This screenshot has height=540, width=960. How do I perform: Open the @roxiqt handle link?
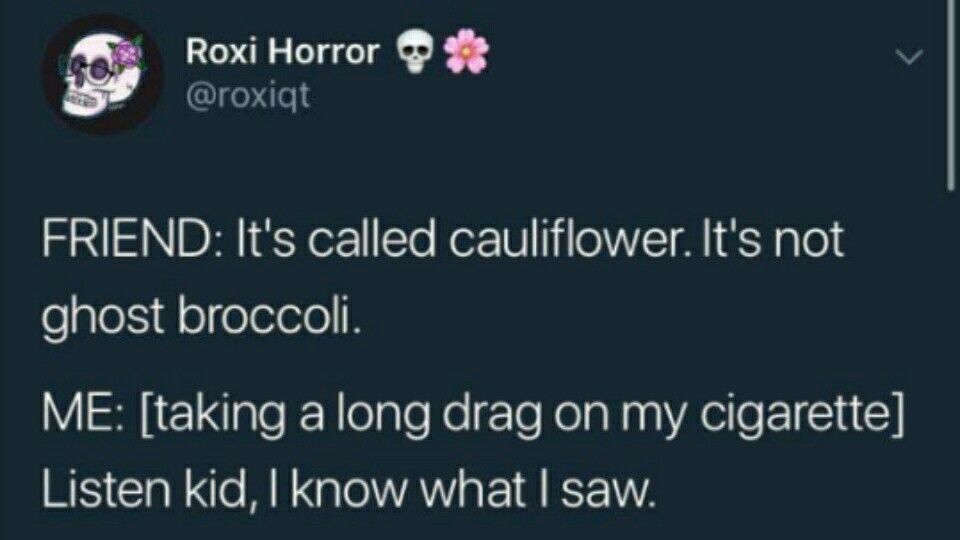click(248, 96)
